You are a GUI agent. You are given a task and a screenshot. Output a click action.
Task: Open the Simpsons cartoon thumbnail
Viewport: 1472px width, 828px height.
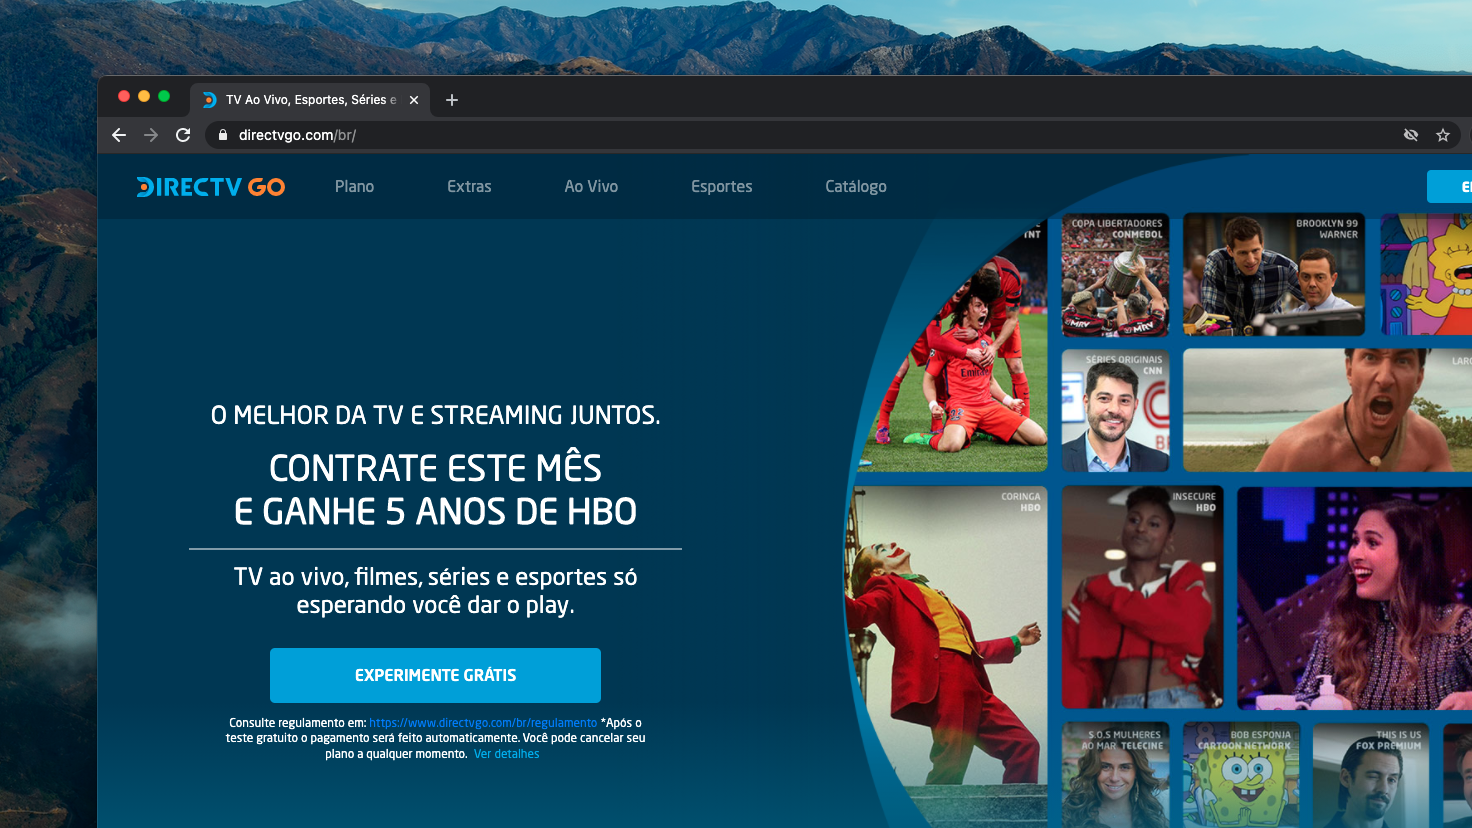[1426, 274]
